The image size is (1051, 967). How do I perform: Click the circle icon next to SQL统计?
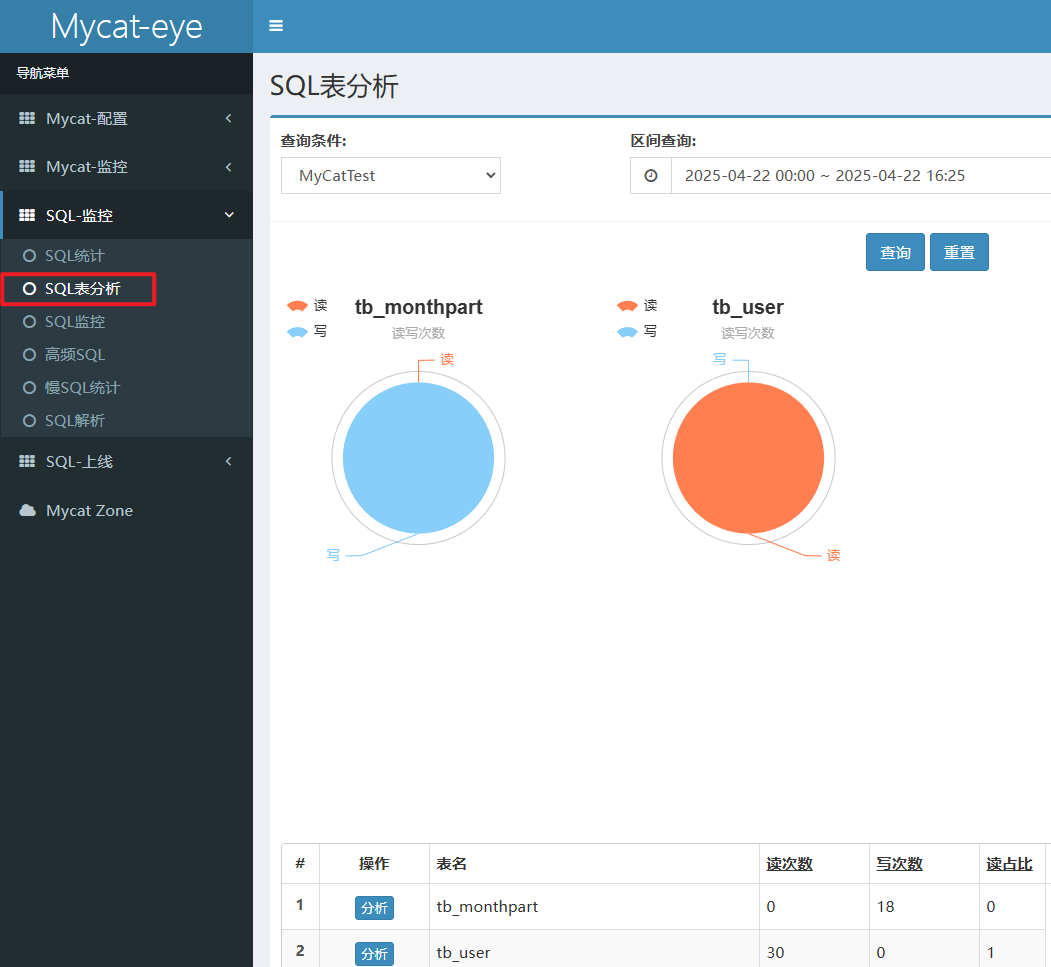tap(29, 257)
